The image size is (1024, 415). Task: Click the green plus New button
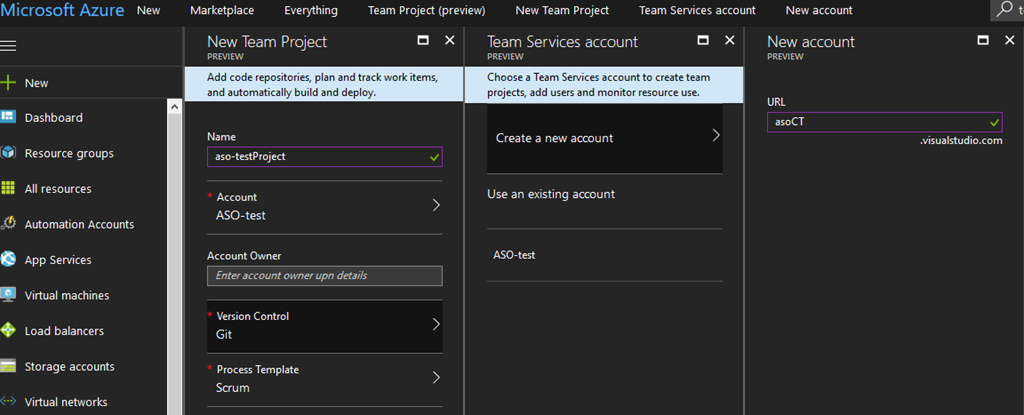coord(10,83)
